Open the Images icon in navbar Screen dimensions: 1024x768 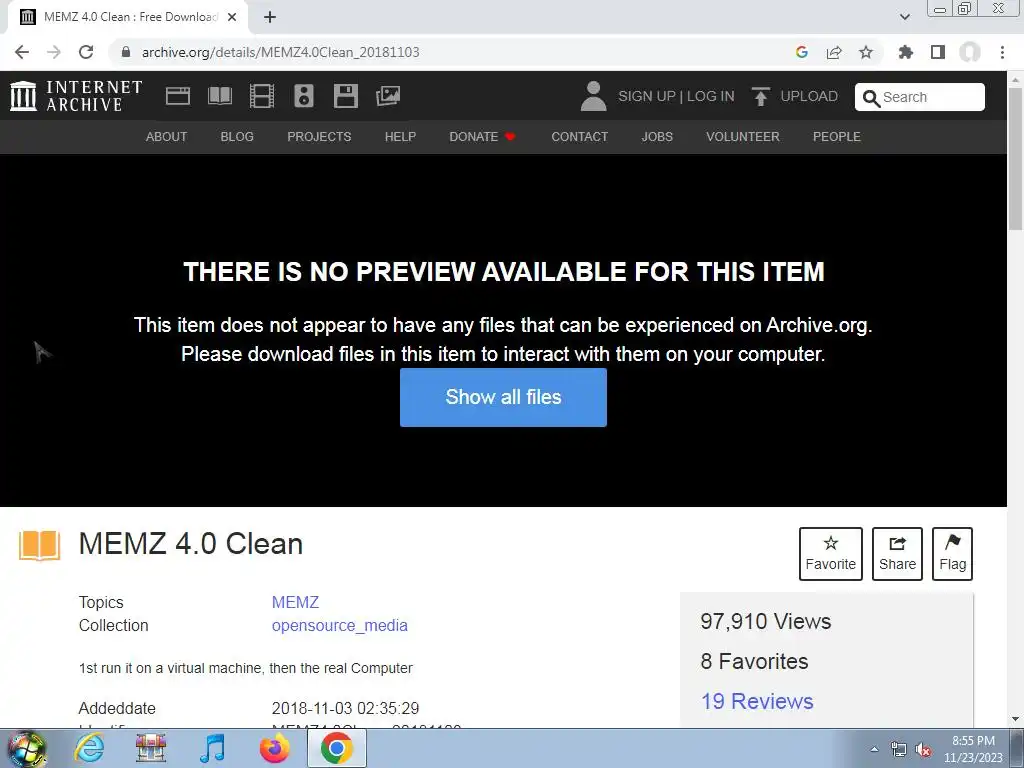tap(388, 96)
